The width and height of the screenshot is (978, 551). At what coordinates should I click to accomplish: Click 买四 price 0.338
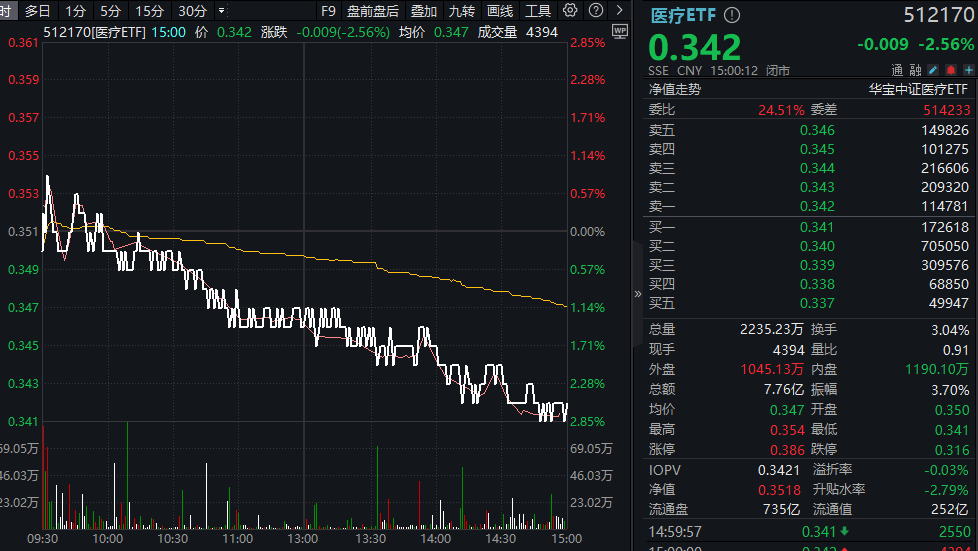click(x=817, y=284)
